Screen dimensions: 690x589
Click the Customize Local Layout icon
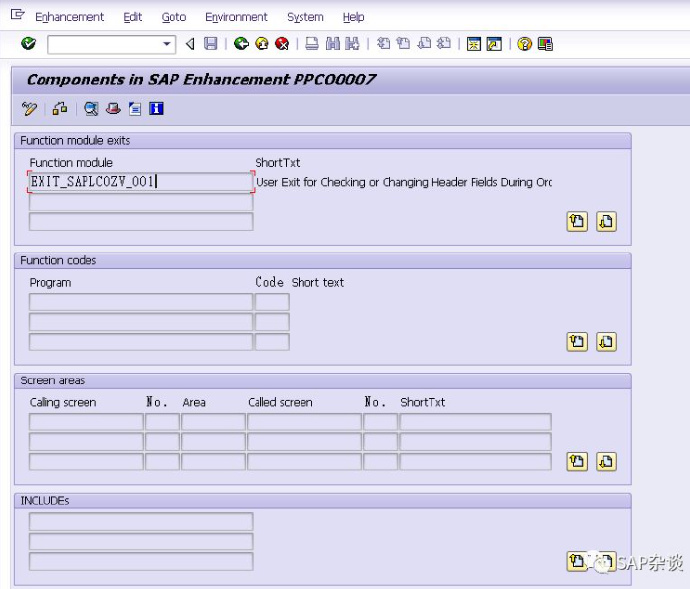point(545,44)
